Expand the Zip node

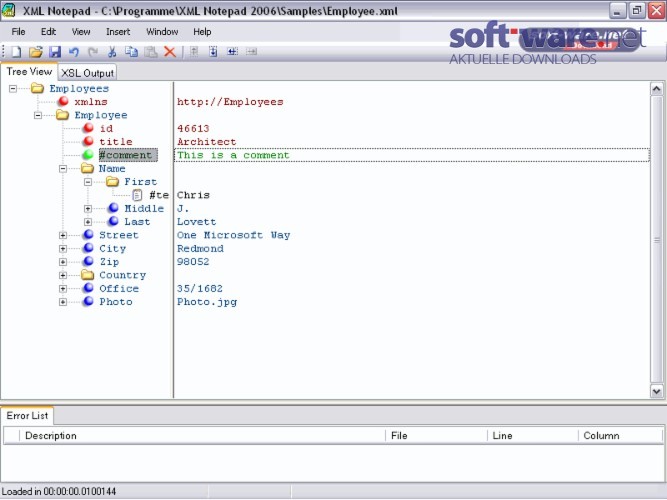63,262
